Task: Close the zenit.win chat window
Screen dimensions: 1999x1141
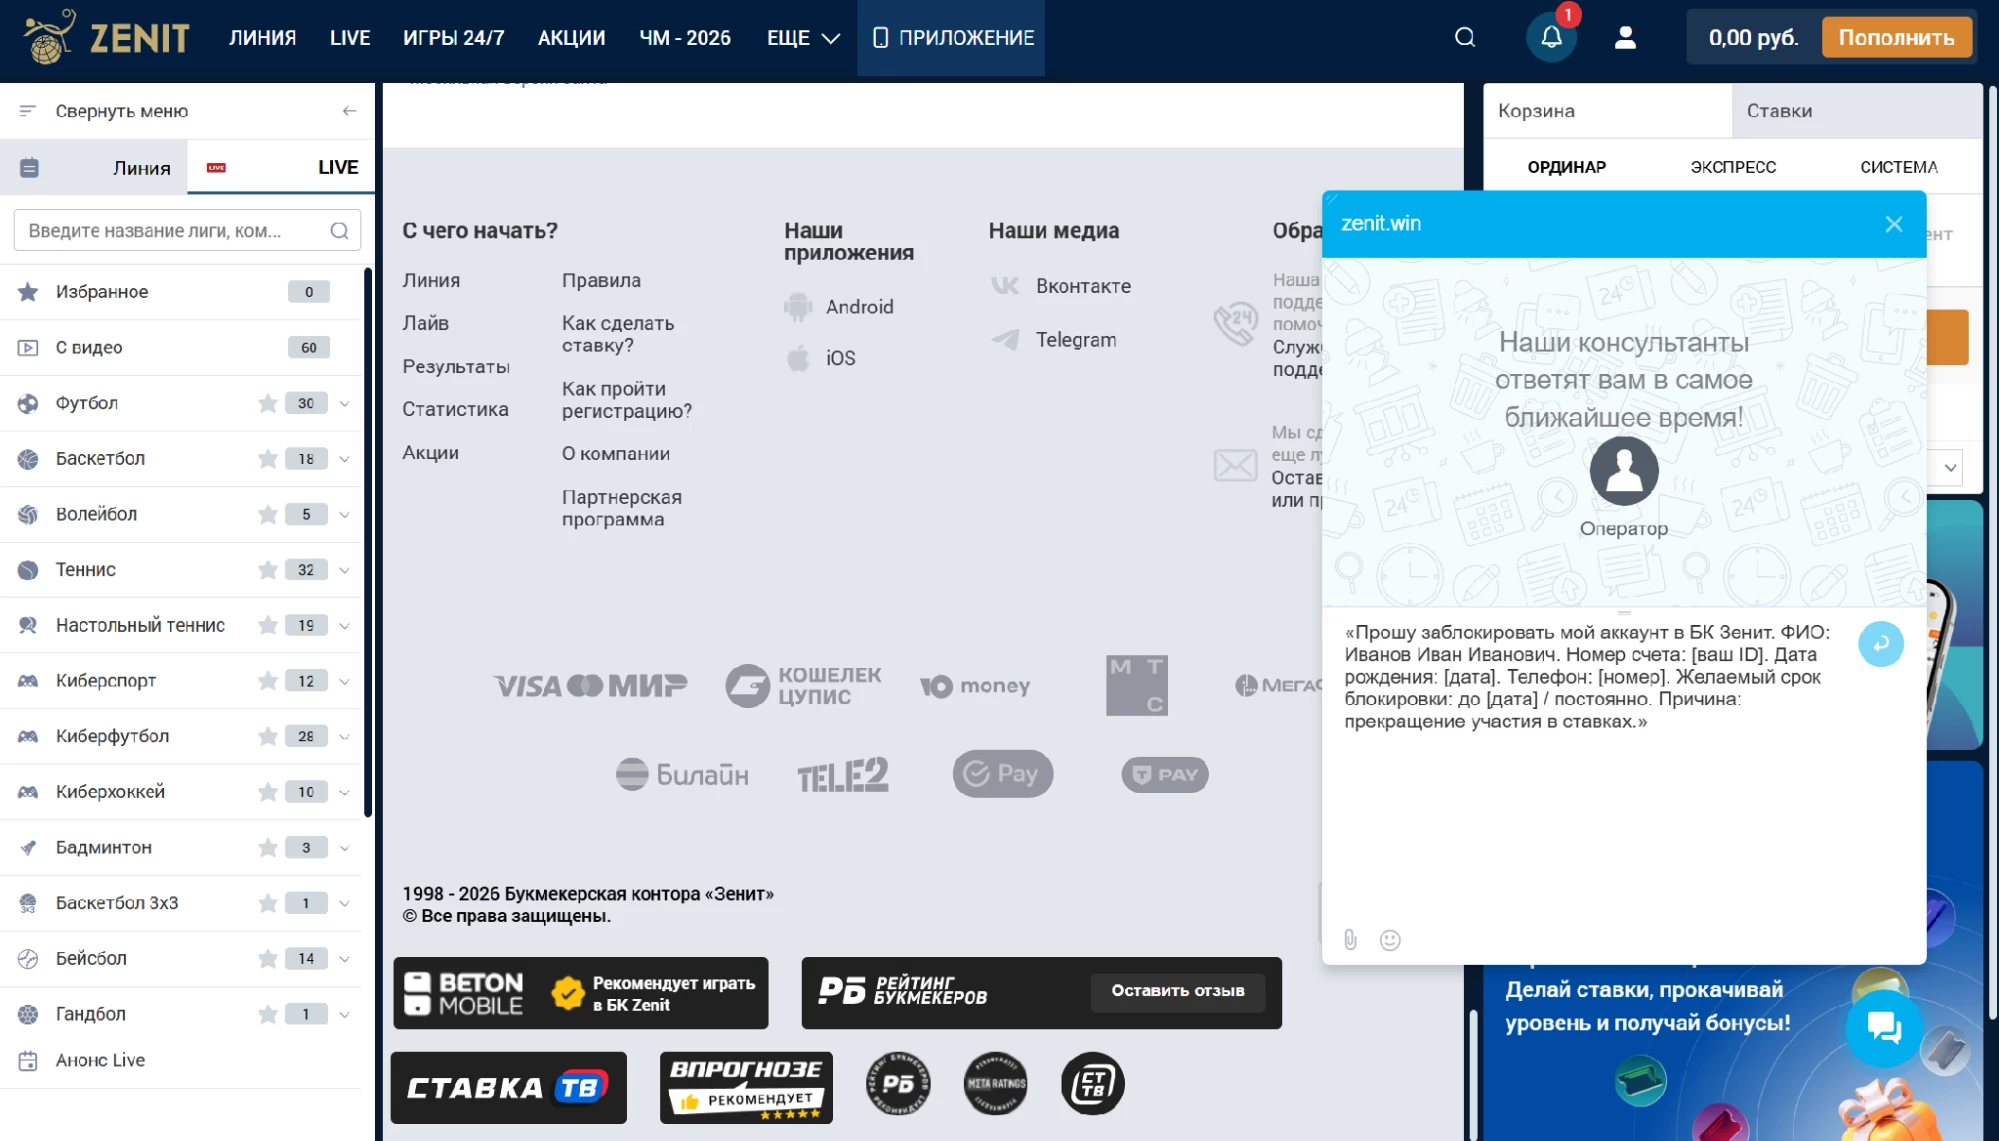Action: (1893, 224)
